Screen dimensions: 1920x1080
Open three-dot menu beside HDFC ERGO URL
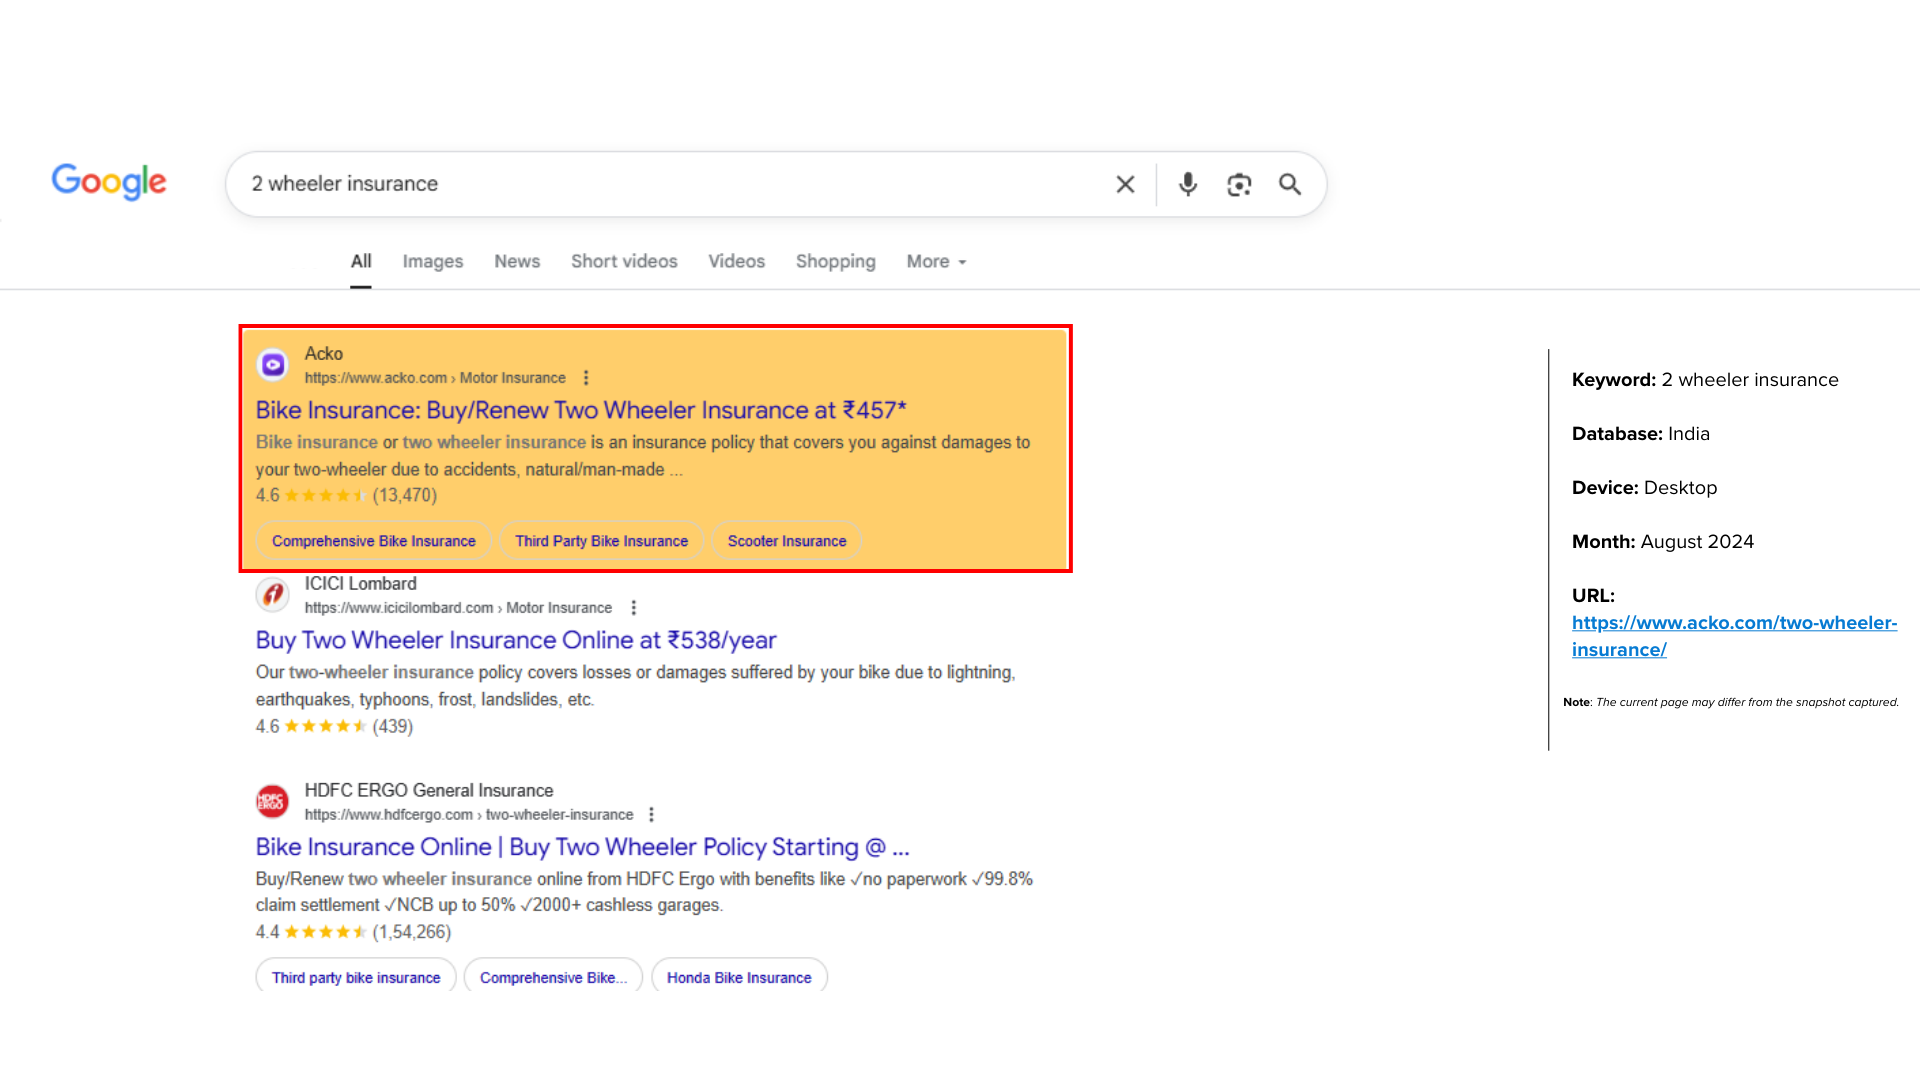(651, 815)
